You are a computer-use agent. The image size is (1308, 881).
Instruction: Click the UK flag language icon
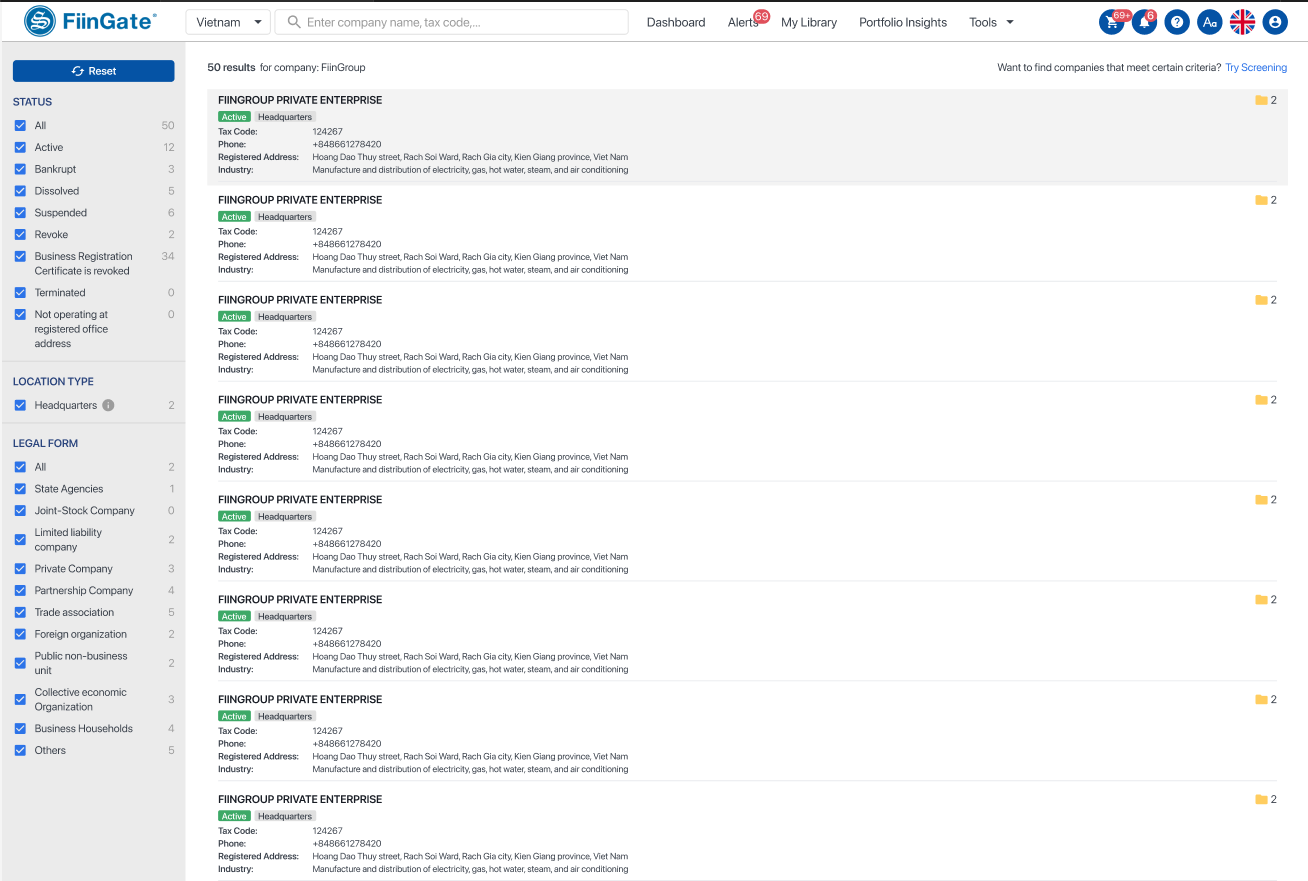click(1242, 22)
